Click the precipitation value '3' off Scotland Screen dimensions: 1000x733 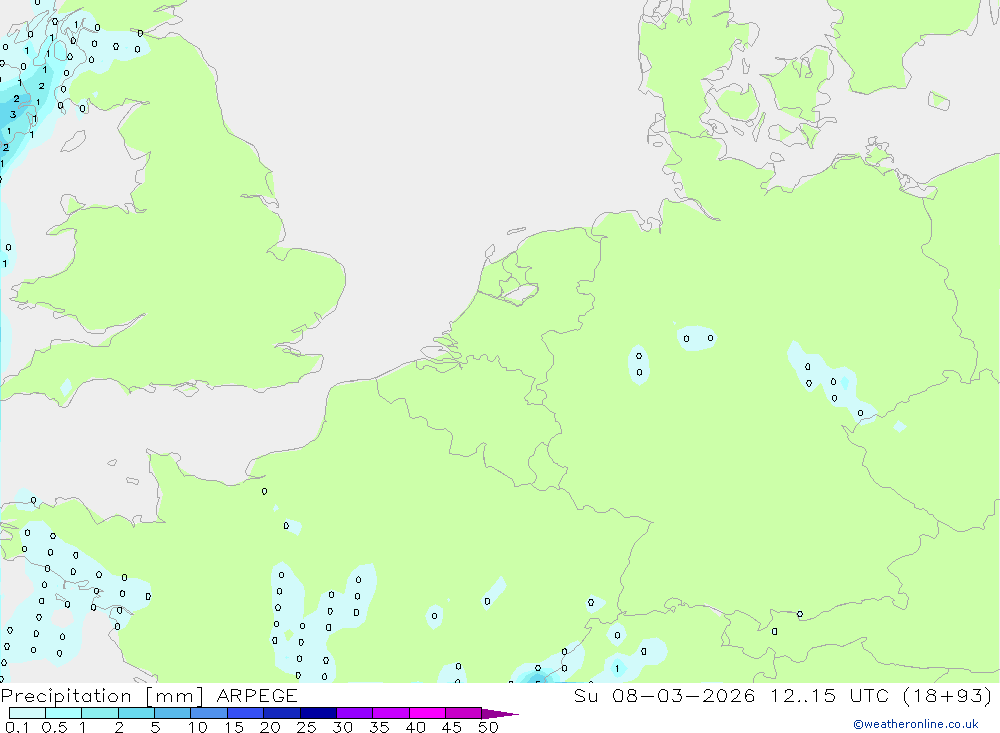(x=13, y=115)
